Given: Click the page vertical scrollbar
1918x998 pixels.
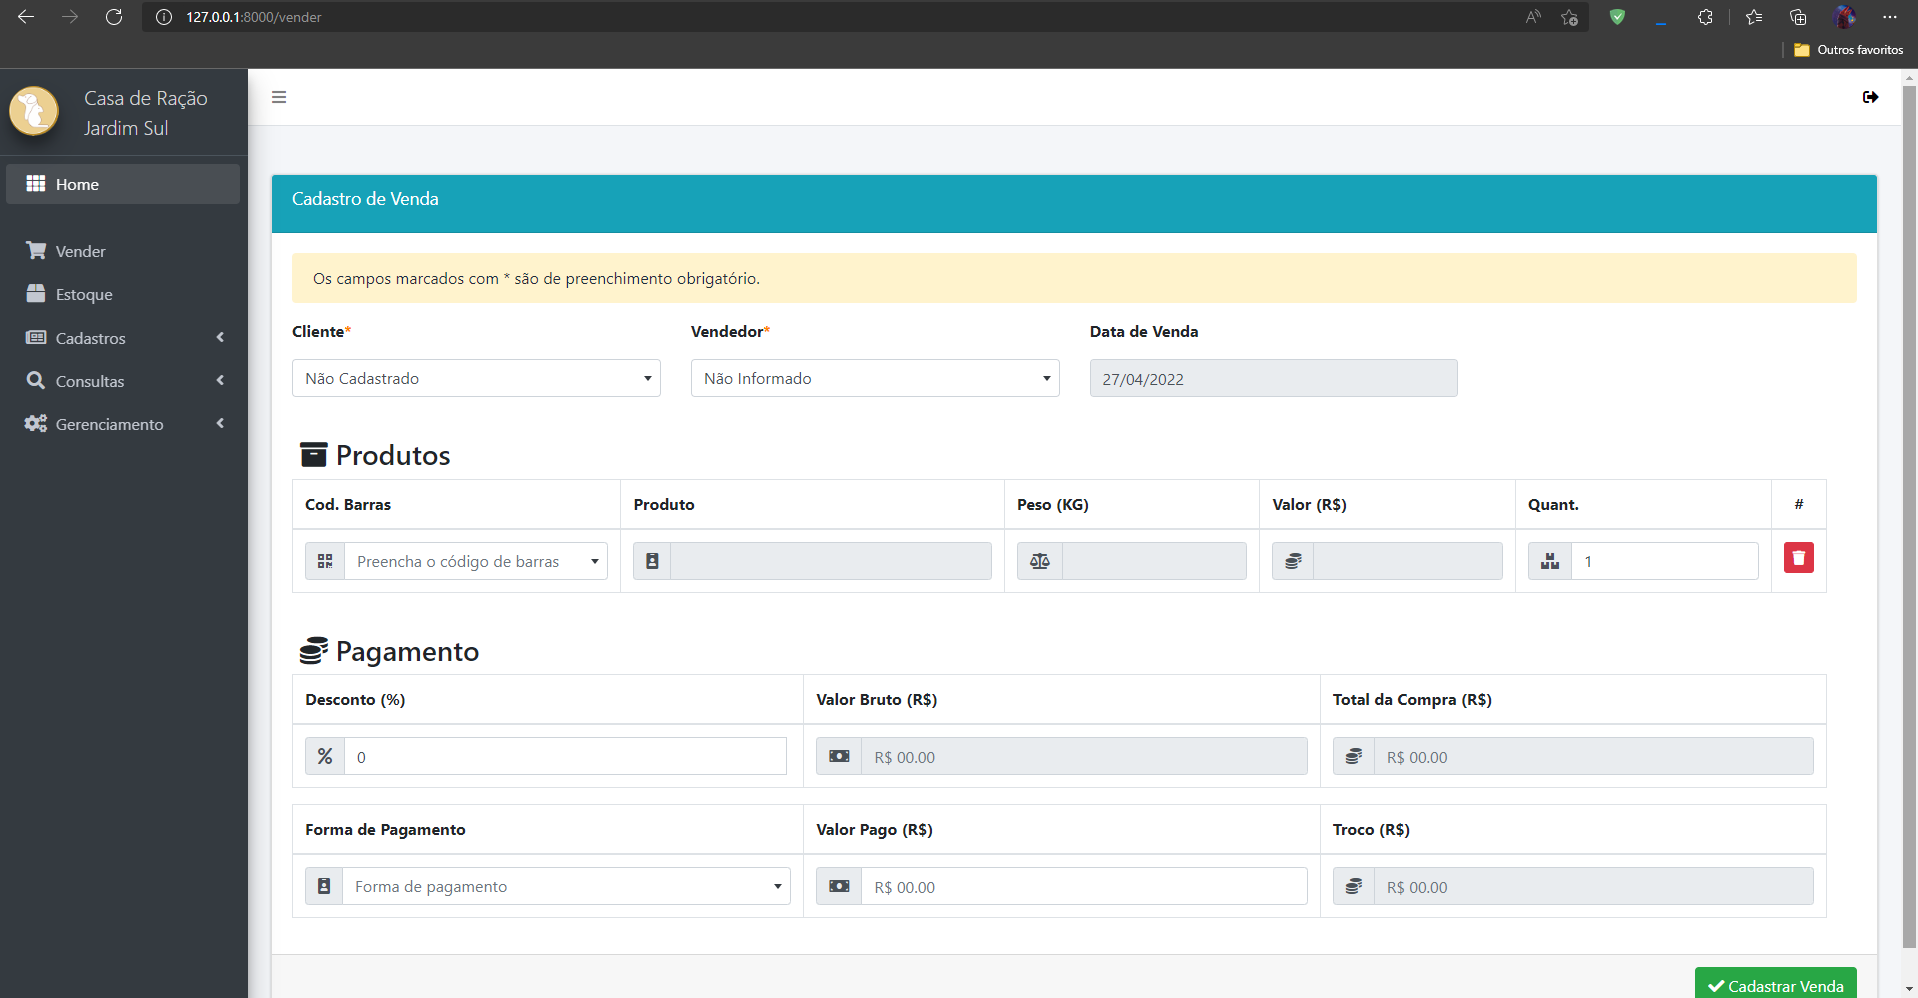Looking at the screenshot, I should click(x=1910, y=515).
